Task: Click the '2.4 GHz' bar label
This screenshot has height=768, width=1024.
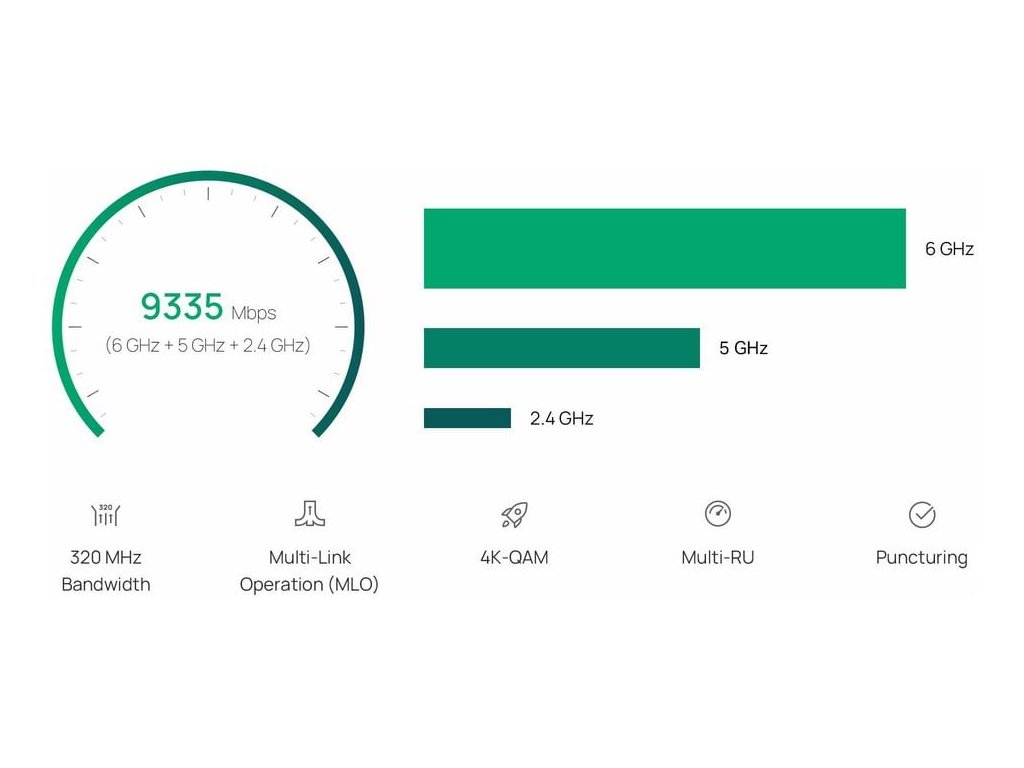Action: coord(562,419)
